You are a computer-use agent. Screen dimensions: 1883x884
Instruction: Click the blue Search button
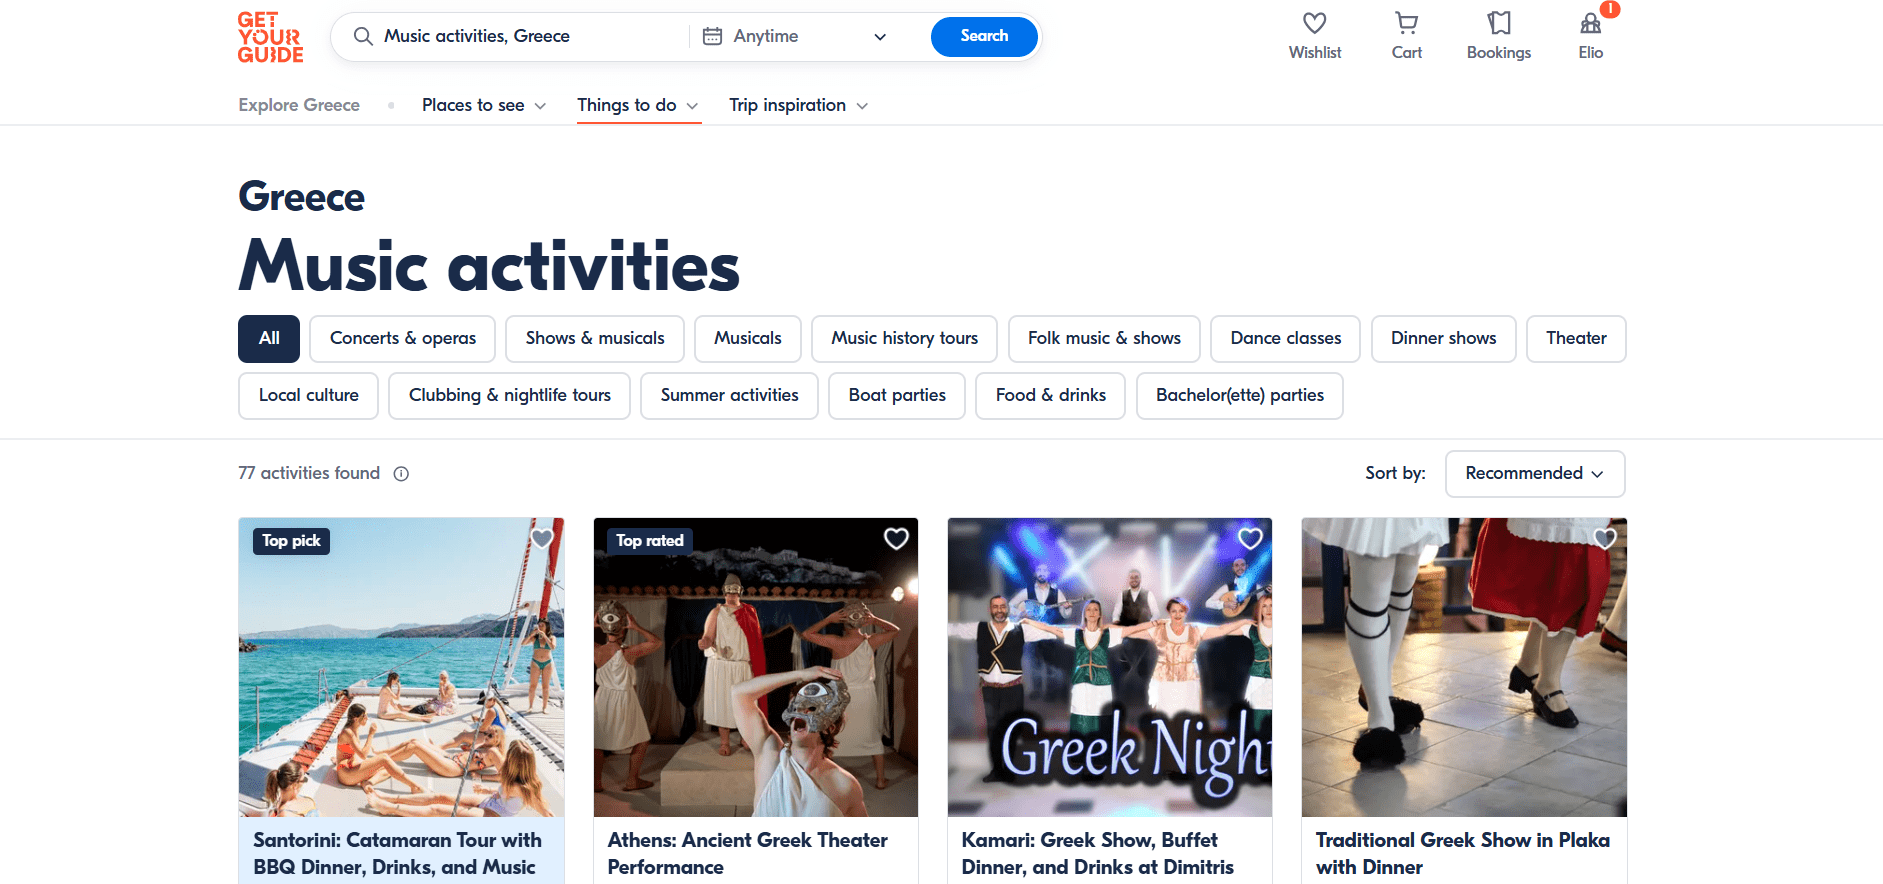pyautogui.click(x=984, y=36)
